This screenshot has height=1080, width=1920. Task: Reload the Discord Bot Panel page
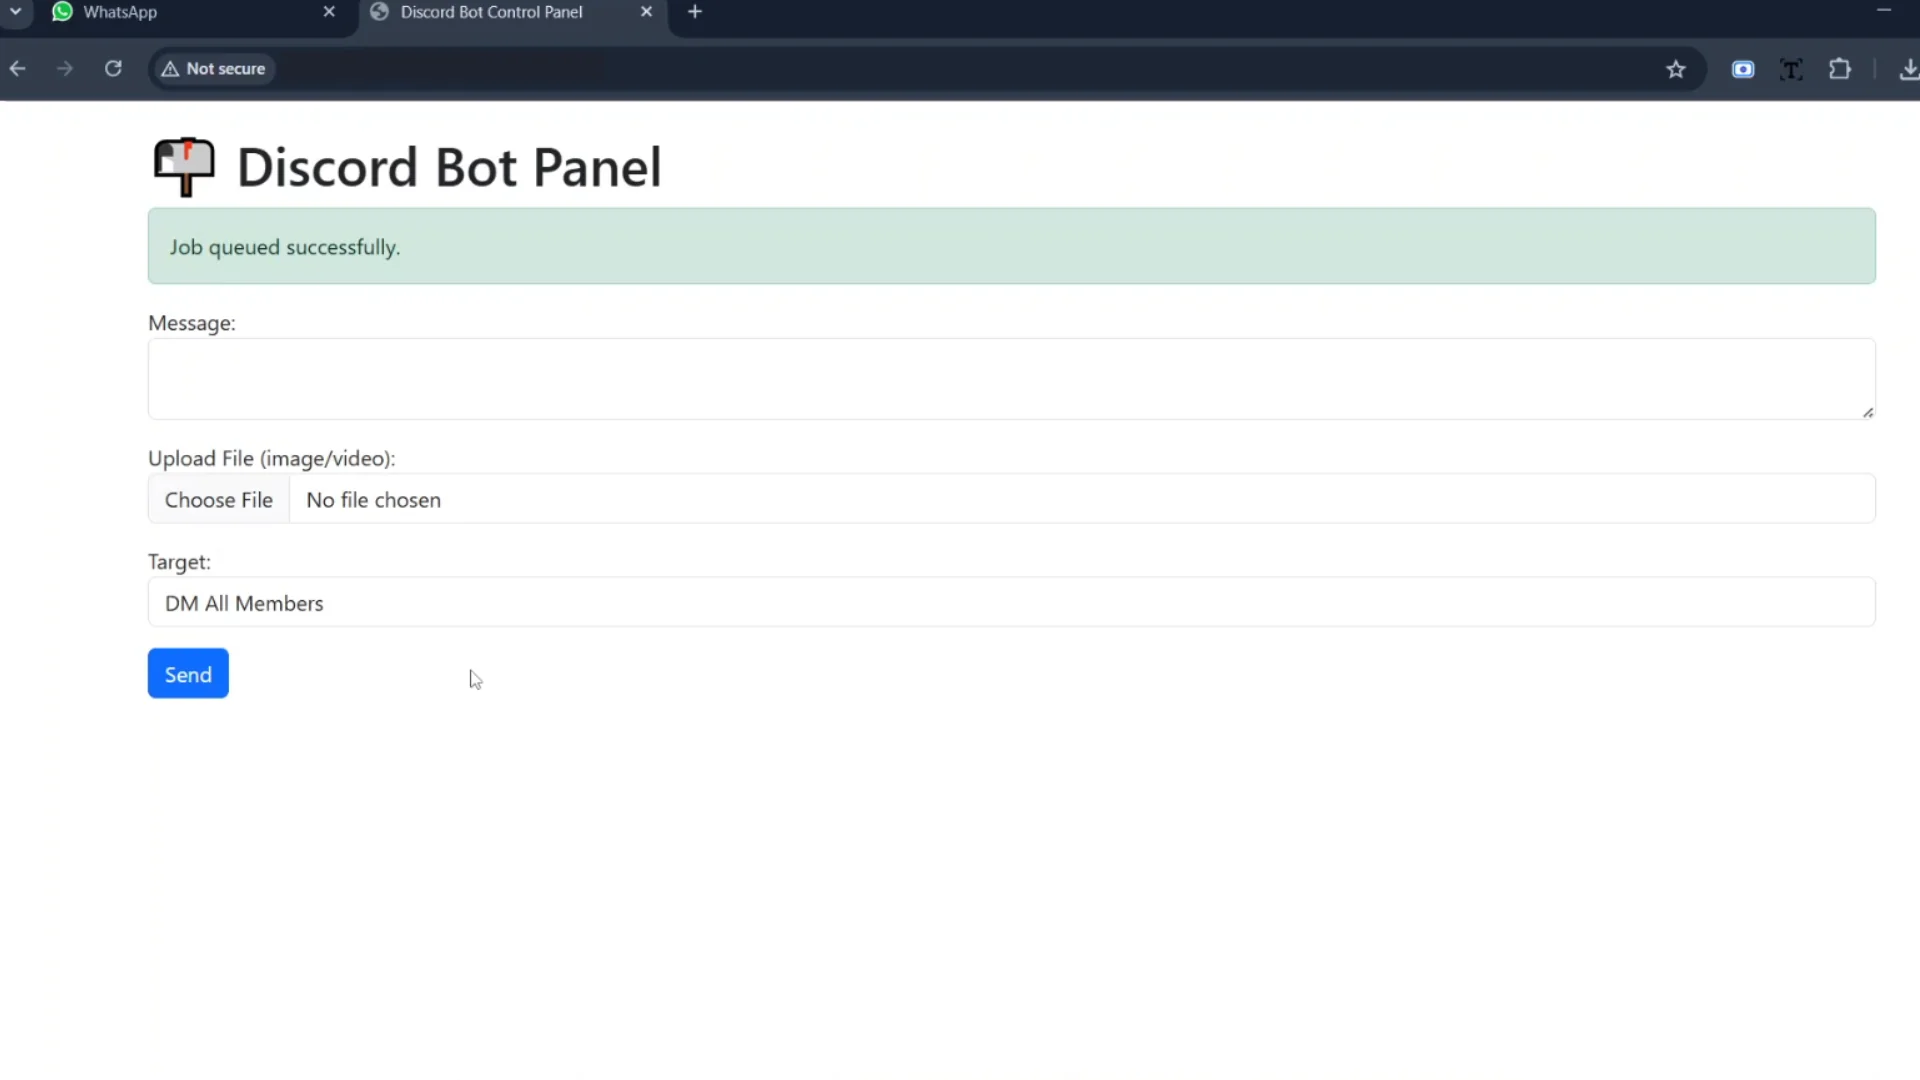pos(113,69)
